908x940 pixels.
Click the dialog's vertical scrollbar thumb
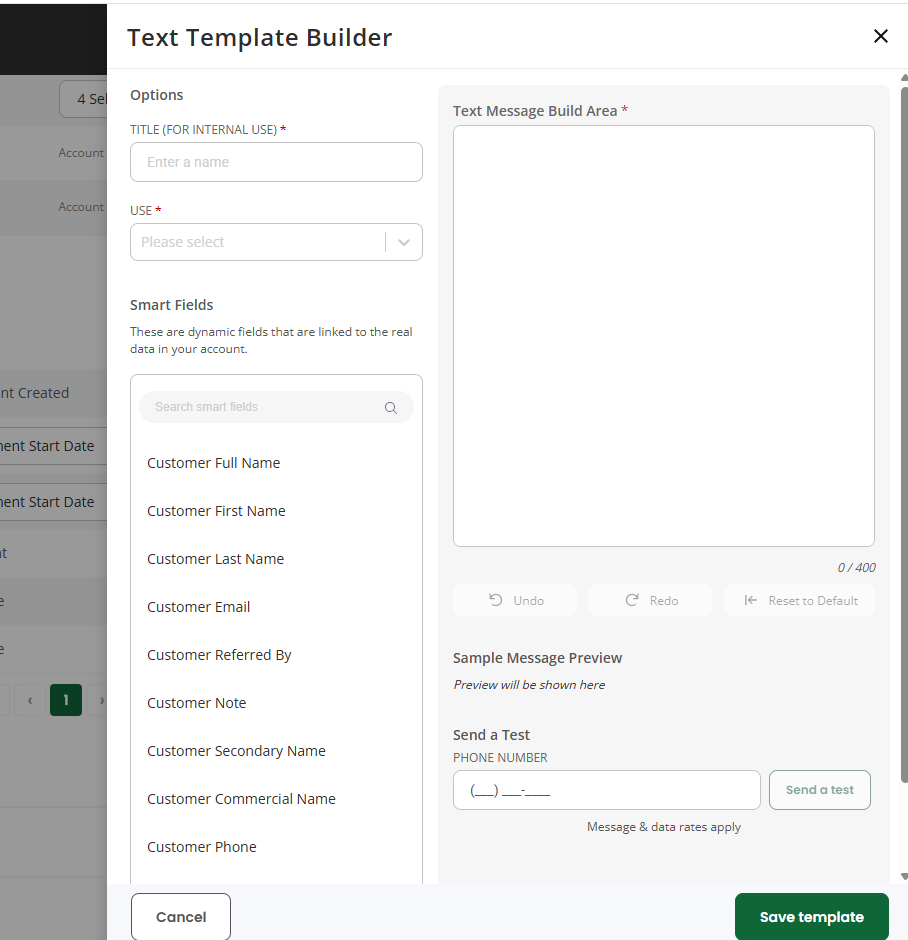[904, 434]
